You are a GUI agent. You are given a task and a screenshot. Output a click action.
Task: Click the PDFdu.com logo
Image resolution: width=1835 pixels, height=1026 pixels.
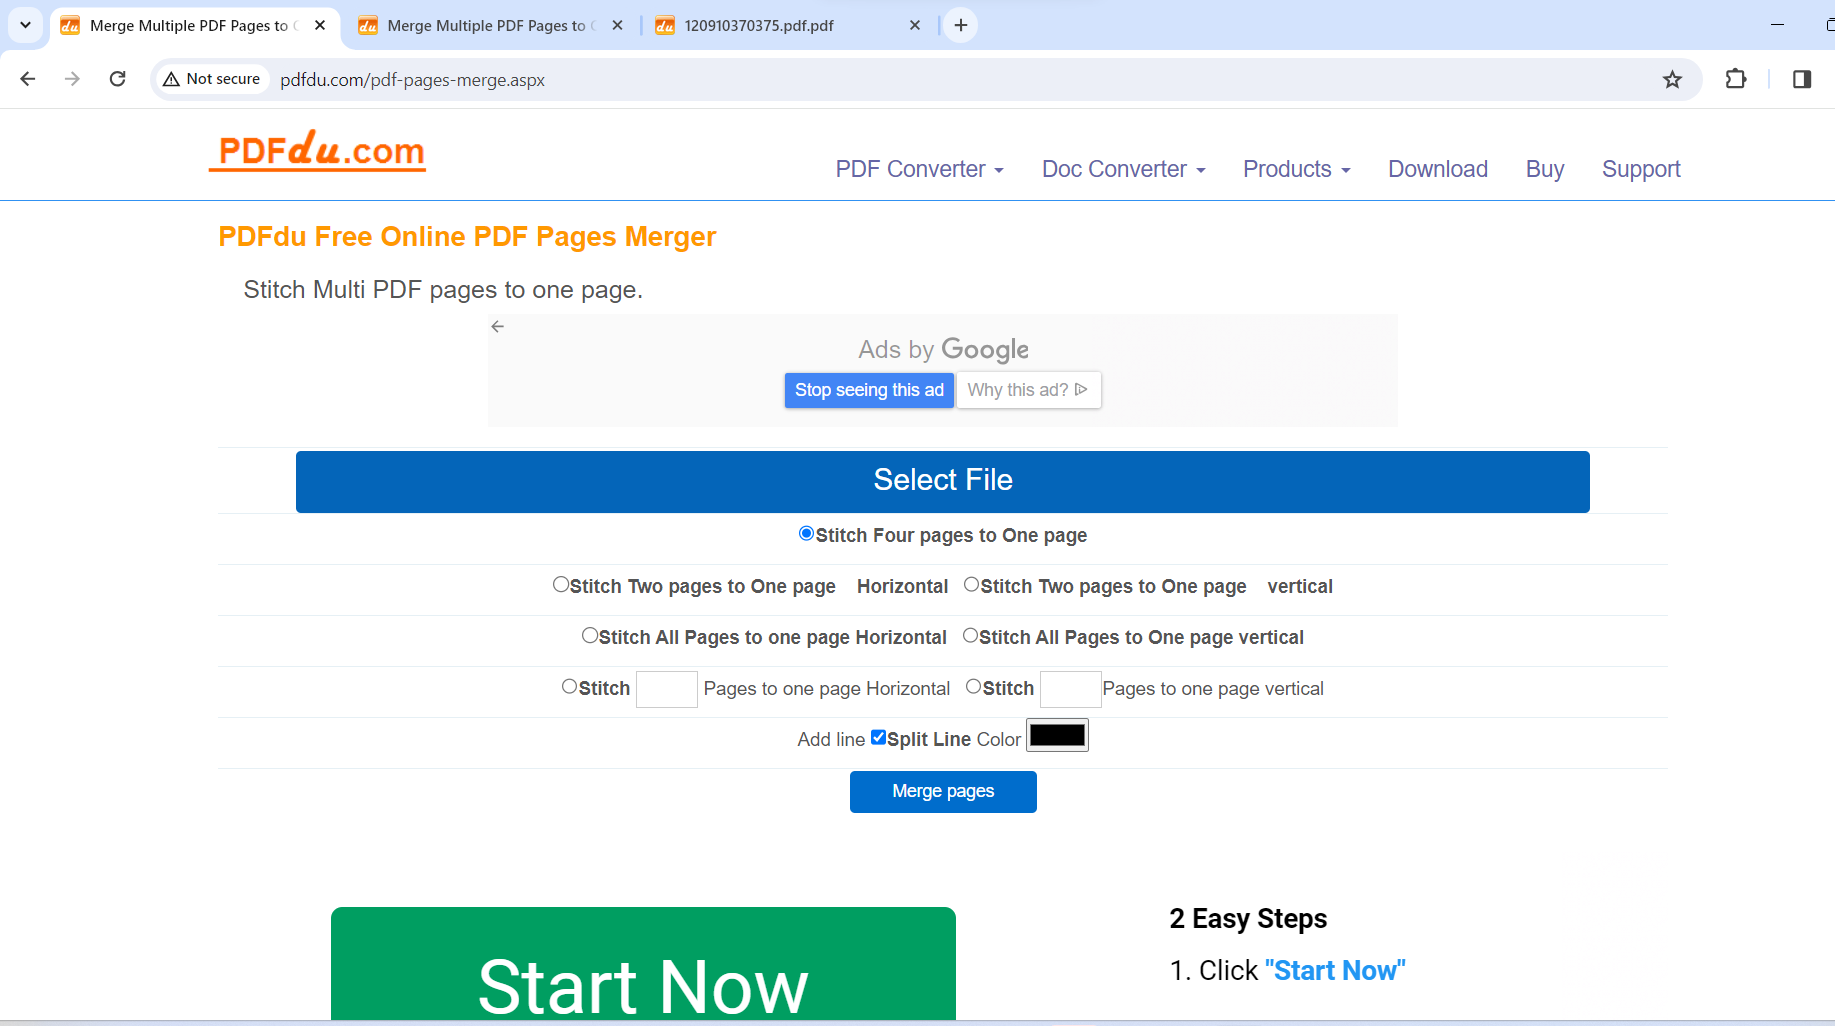click(x=318, y=151)
